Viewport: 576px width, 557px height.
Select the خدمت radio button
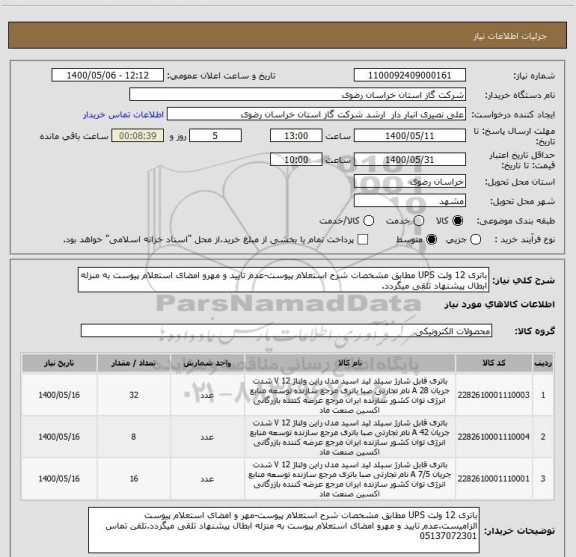pos(419,221)
